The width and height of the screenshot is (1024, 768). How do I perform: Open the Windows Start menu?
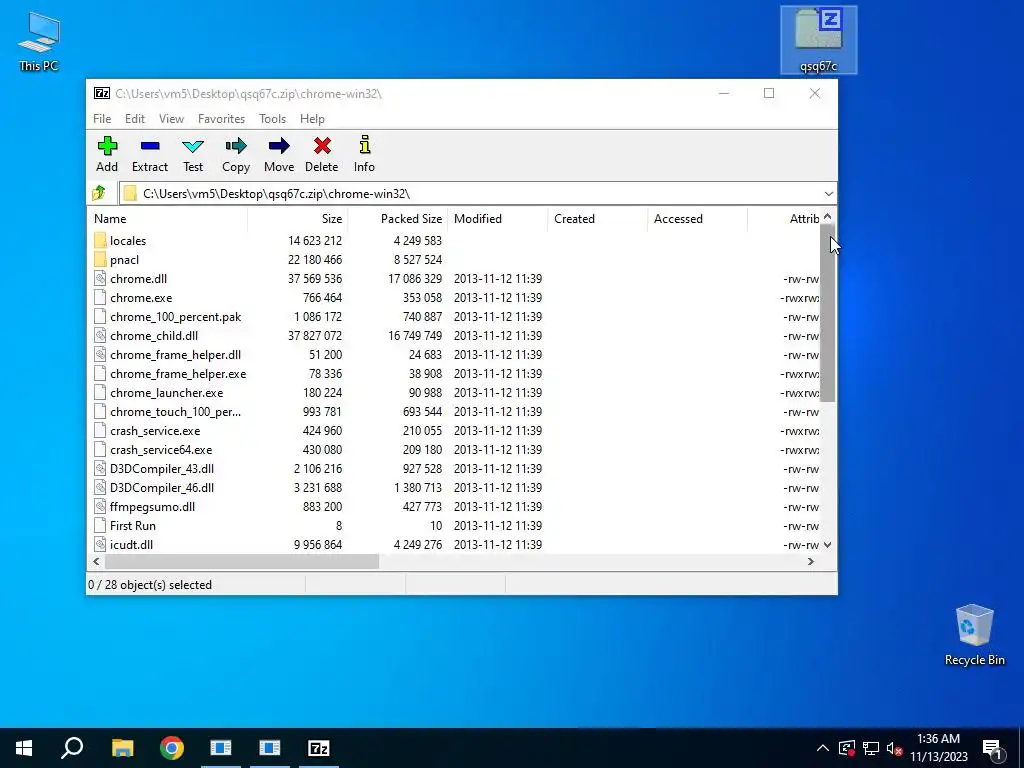(x=24, y=748)
